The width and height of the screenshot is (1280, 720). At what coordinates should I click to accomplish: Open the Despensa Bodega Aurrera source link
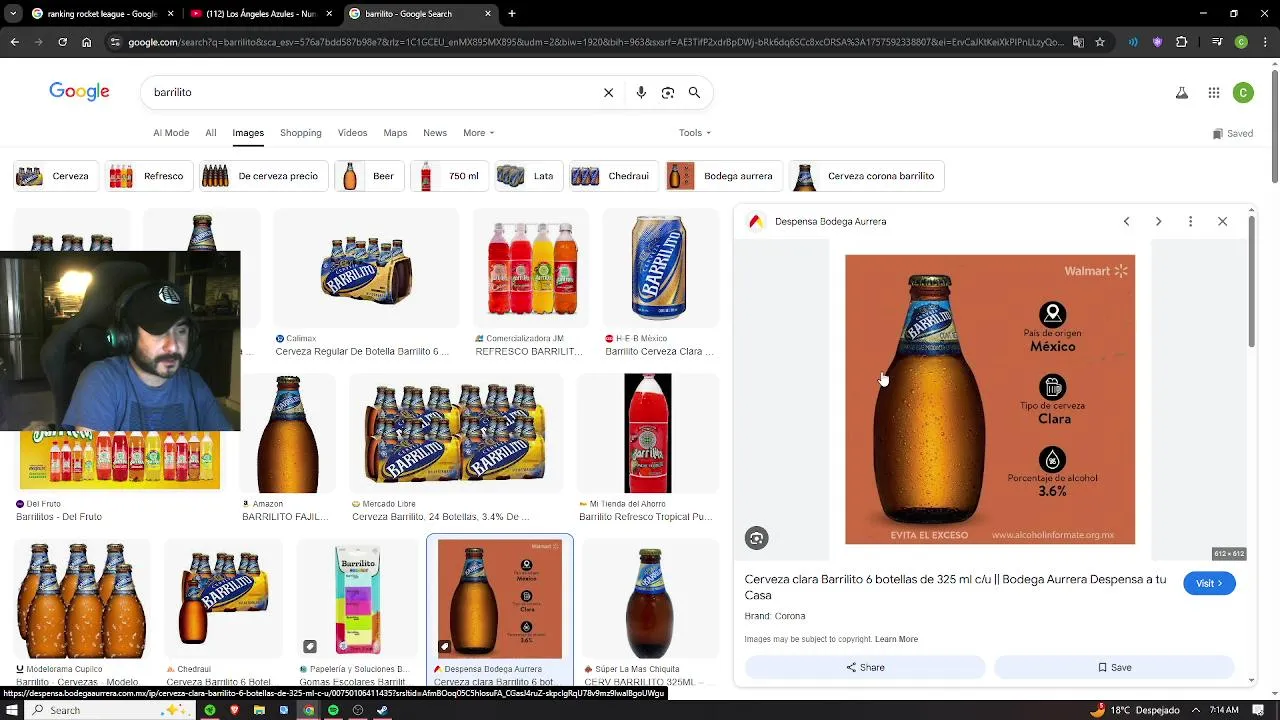(x=830, y=221)
